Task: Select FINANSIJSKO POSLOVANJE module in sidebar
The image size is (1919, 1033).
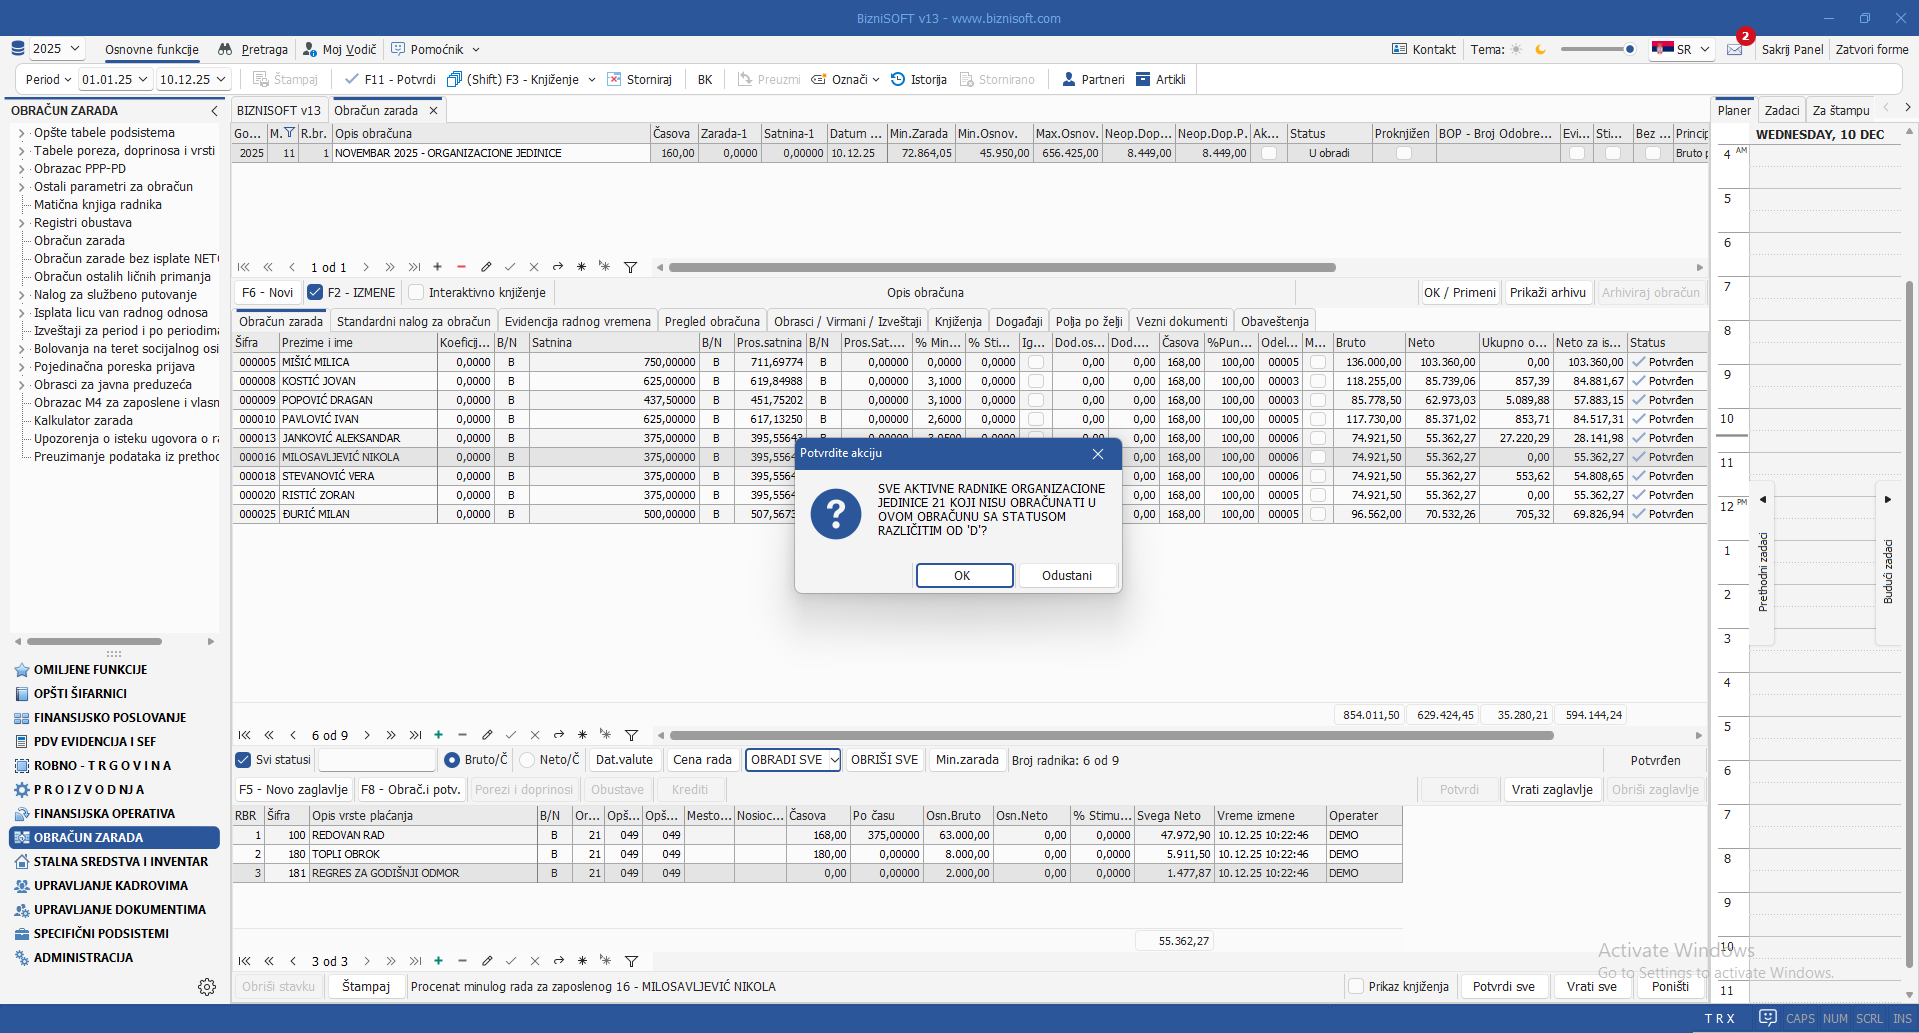Action: pyautogui.click(x=109, y=718)
